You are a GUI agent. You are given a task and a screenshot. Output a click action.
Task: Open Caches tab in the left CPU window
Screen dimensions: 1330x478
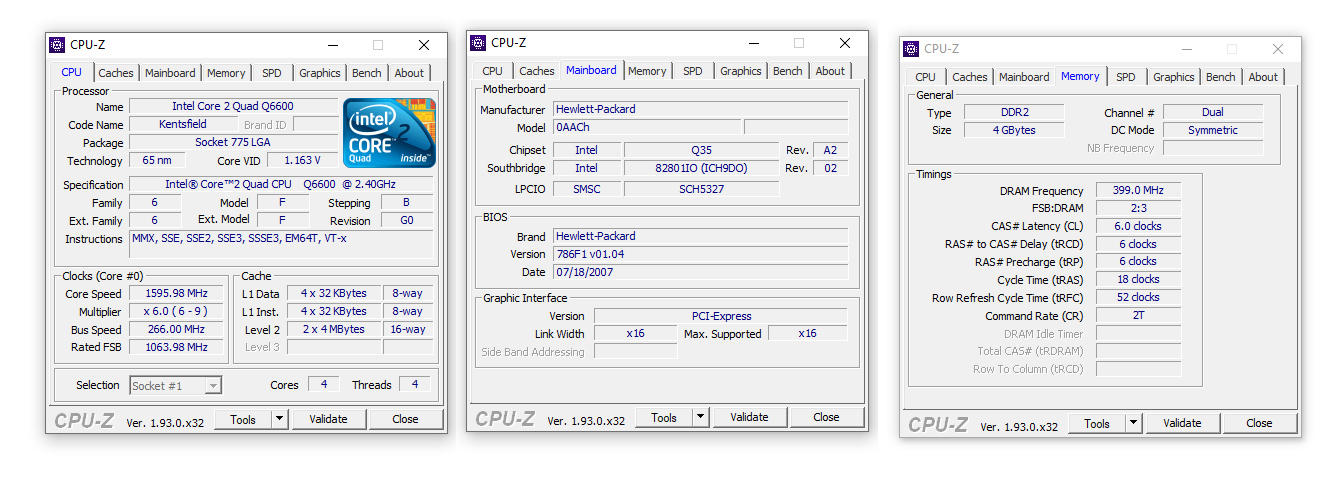click(116, 73)
